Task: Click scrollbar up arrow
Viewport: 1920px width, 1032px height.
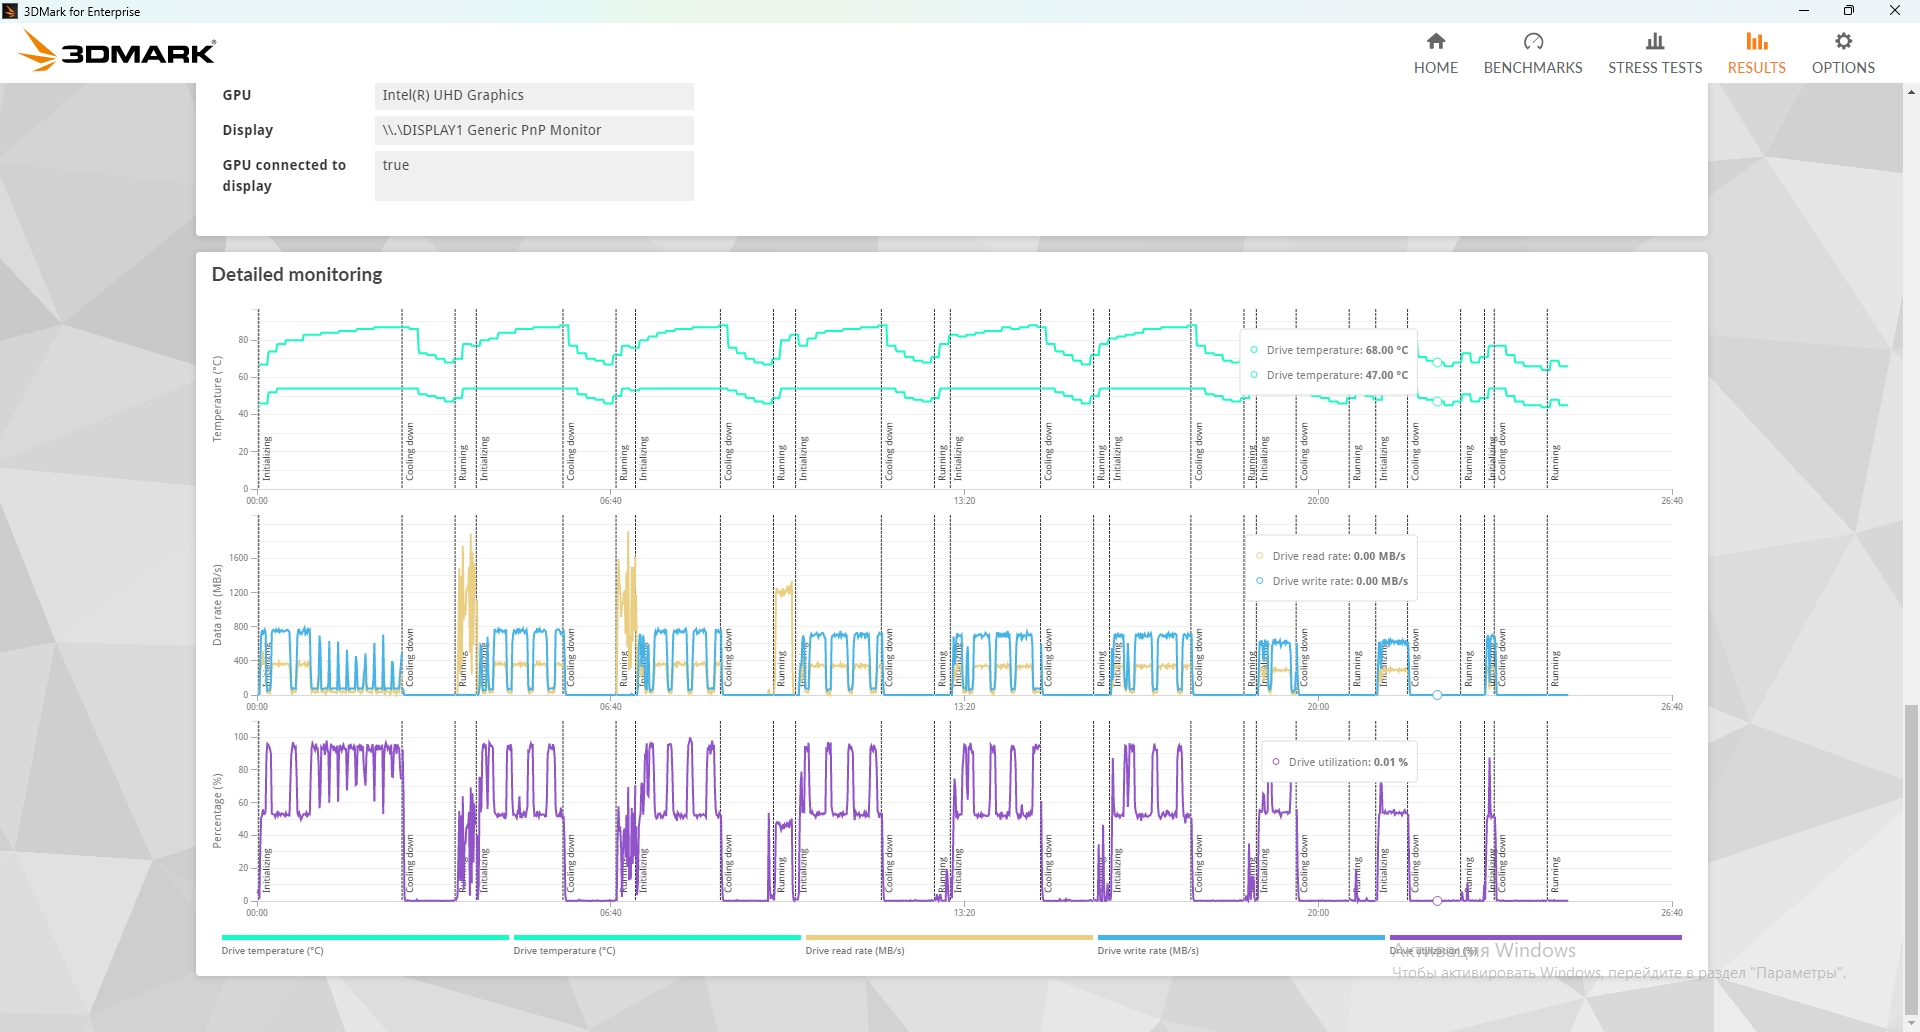Action: coord(1911,92)
